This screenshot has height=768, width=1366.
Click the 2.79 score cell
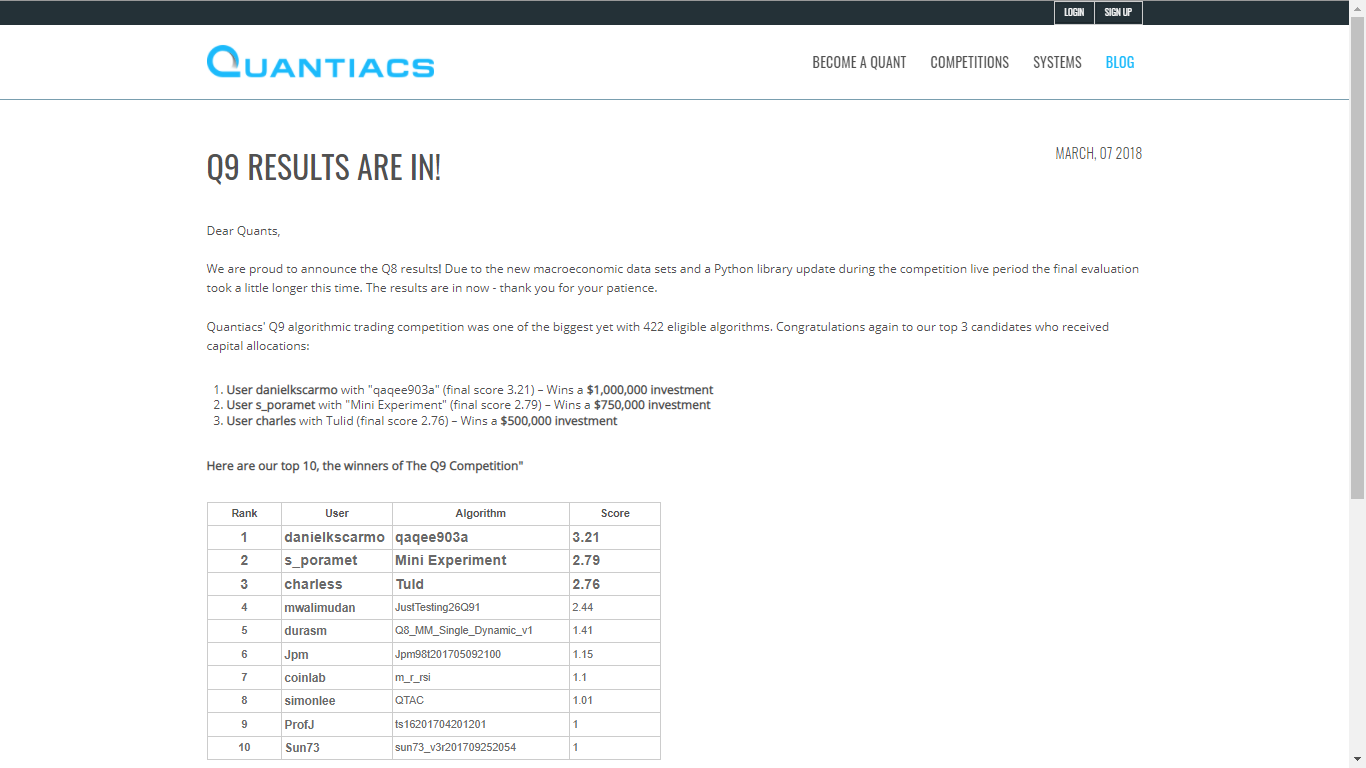[x=615, y=561]
